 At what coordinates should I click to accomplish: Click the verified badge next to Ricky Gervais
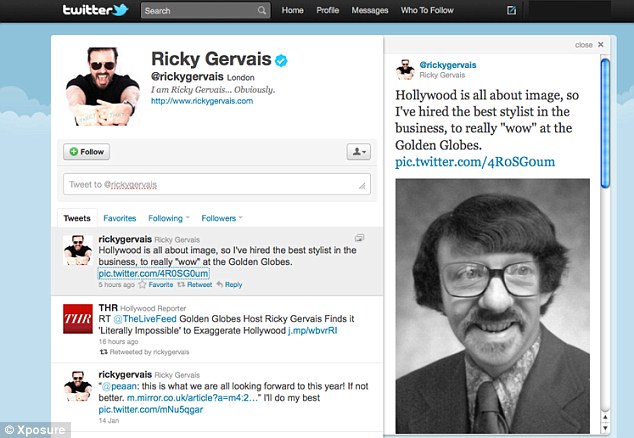pos(281,60)
